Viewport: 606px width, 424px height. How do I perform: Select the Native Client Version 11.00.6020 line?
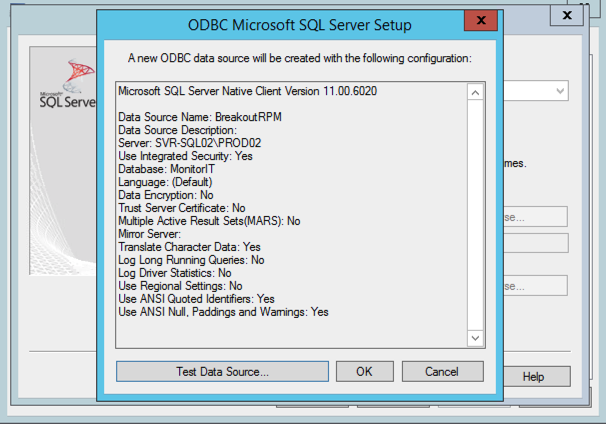point(247,91)
